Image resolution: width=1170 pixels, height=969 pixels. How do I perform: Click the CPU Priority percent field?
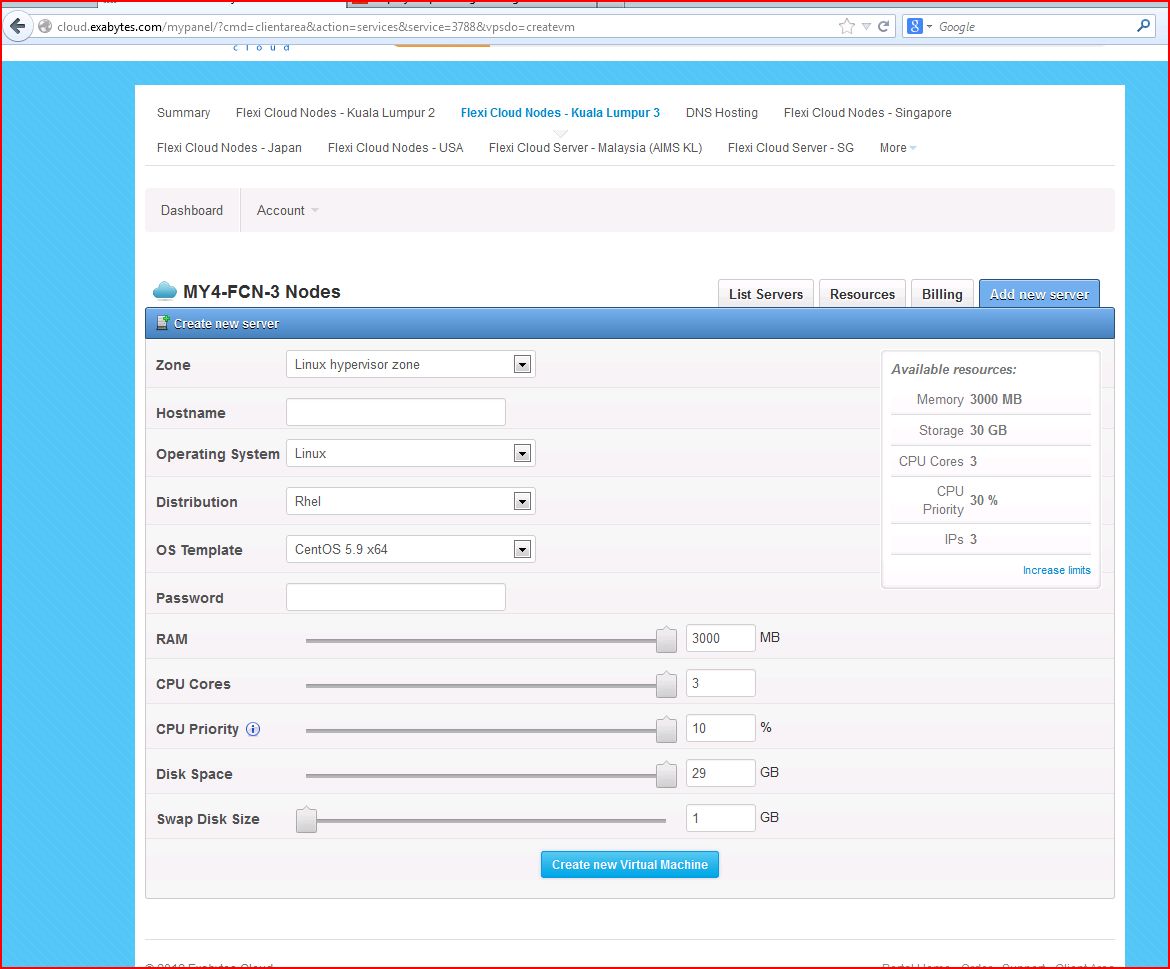pyautogui.click(x=720, y=727)
